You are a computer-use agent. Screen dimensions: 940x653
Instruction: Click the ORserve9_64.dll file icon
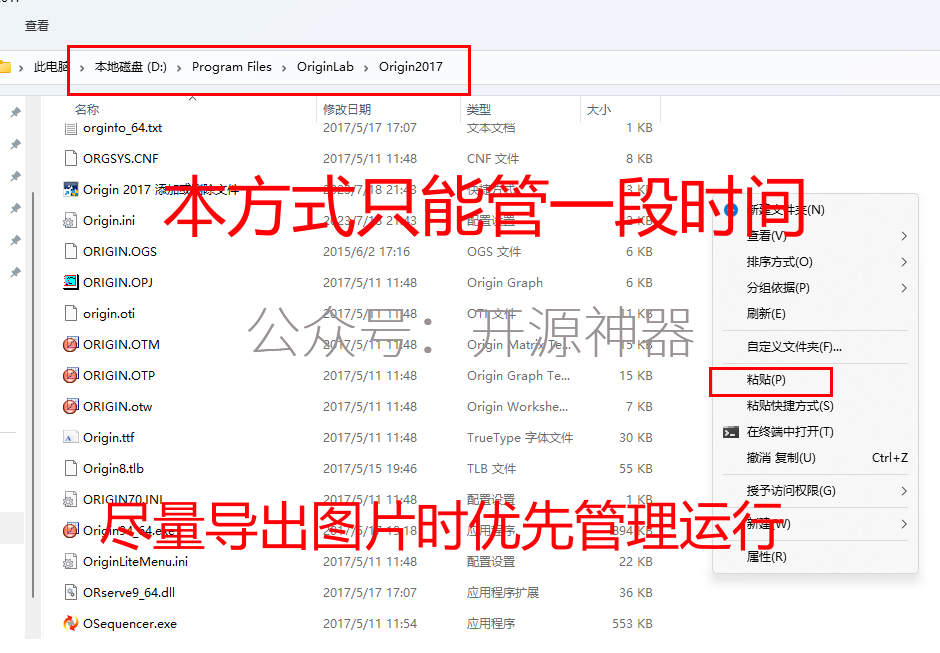pyautogui.click(x=71, y=592)
